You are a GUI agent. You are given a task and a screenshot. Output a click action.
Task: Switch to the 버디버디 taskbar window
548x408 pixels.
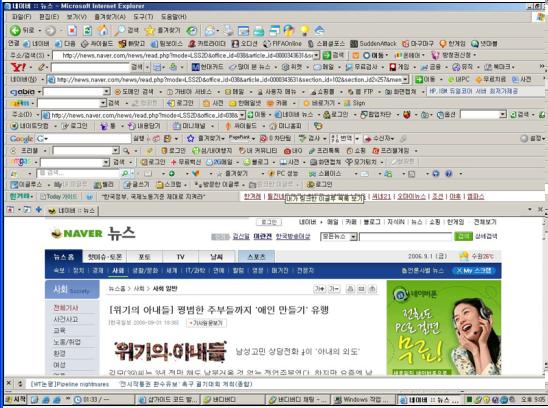(x=232, y=399)
